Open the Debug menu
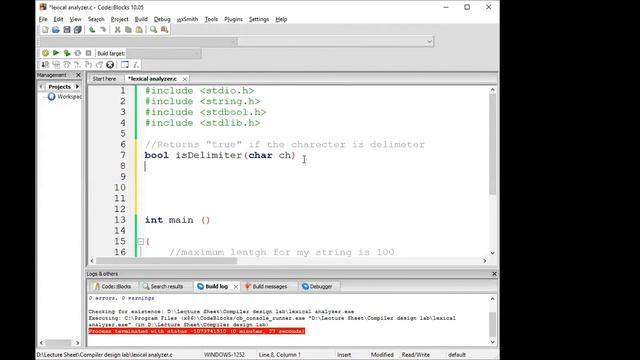 162,19
